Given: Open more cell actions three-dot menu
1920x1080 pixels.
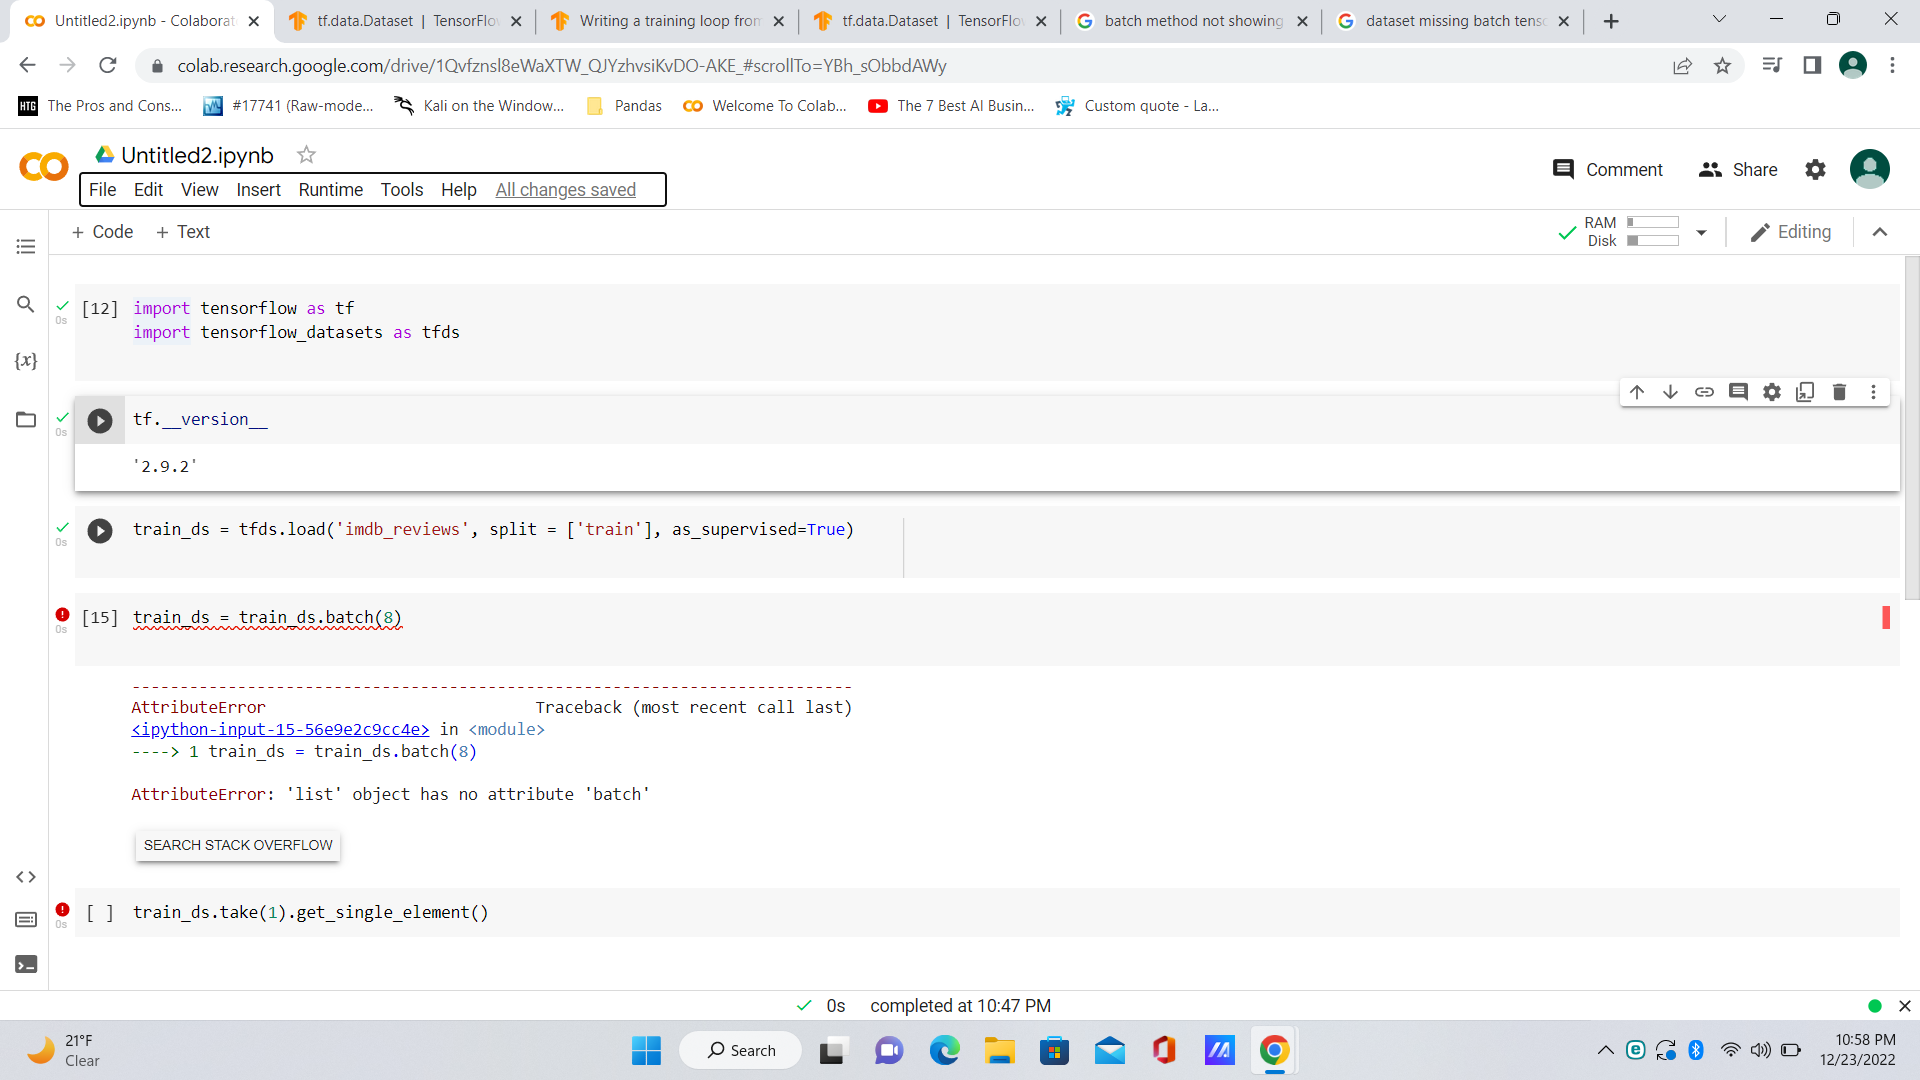Looking at the screenshot, I should coord(1873,392).
